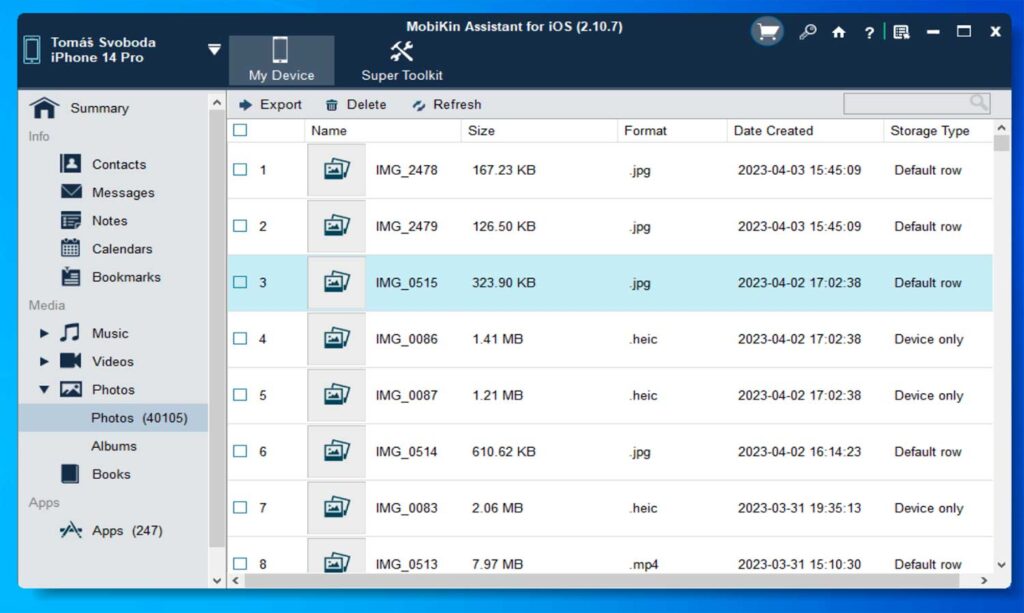Switch to the Super Toolkit tab

tap(402, 61)
